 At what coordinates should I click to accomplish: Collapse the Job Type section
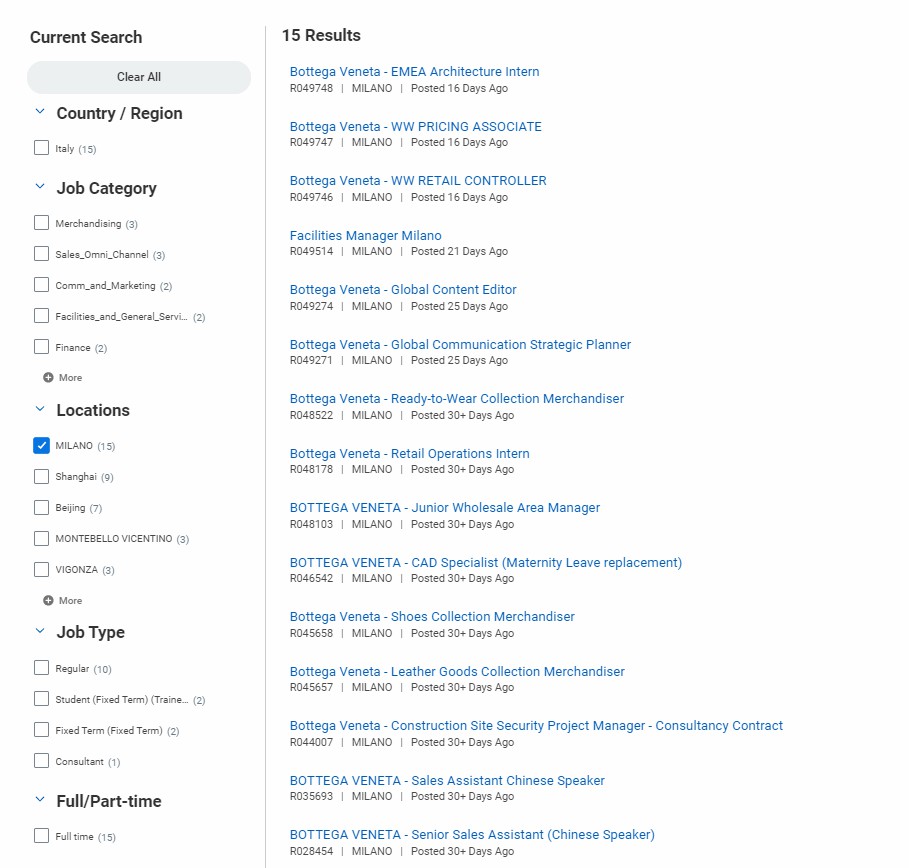(x=40, y=631)
